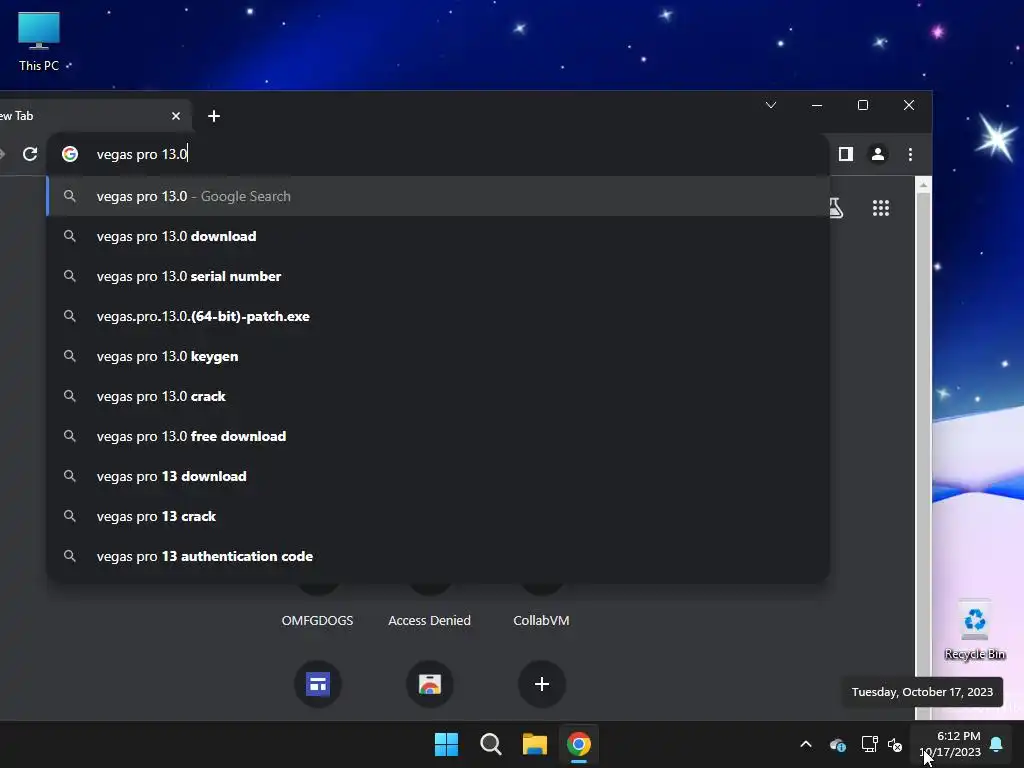Minimize the Chrome window
The image size is (1024, 768).
click(817, 105)
